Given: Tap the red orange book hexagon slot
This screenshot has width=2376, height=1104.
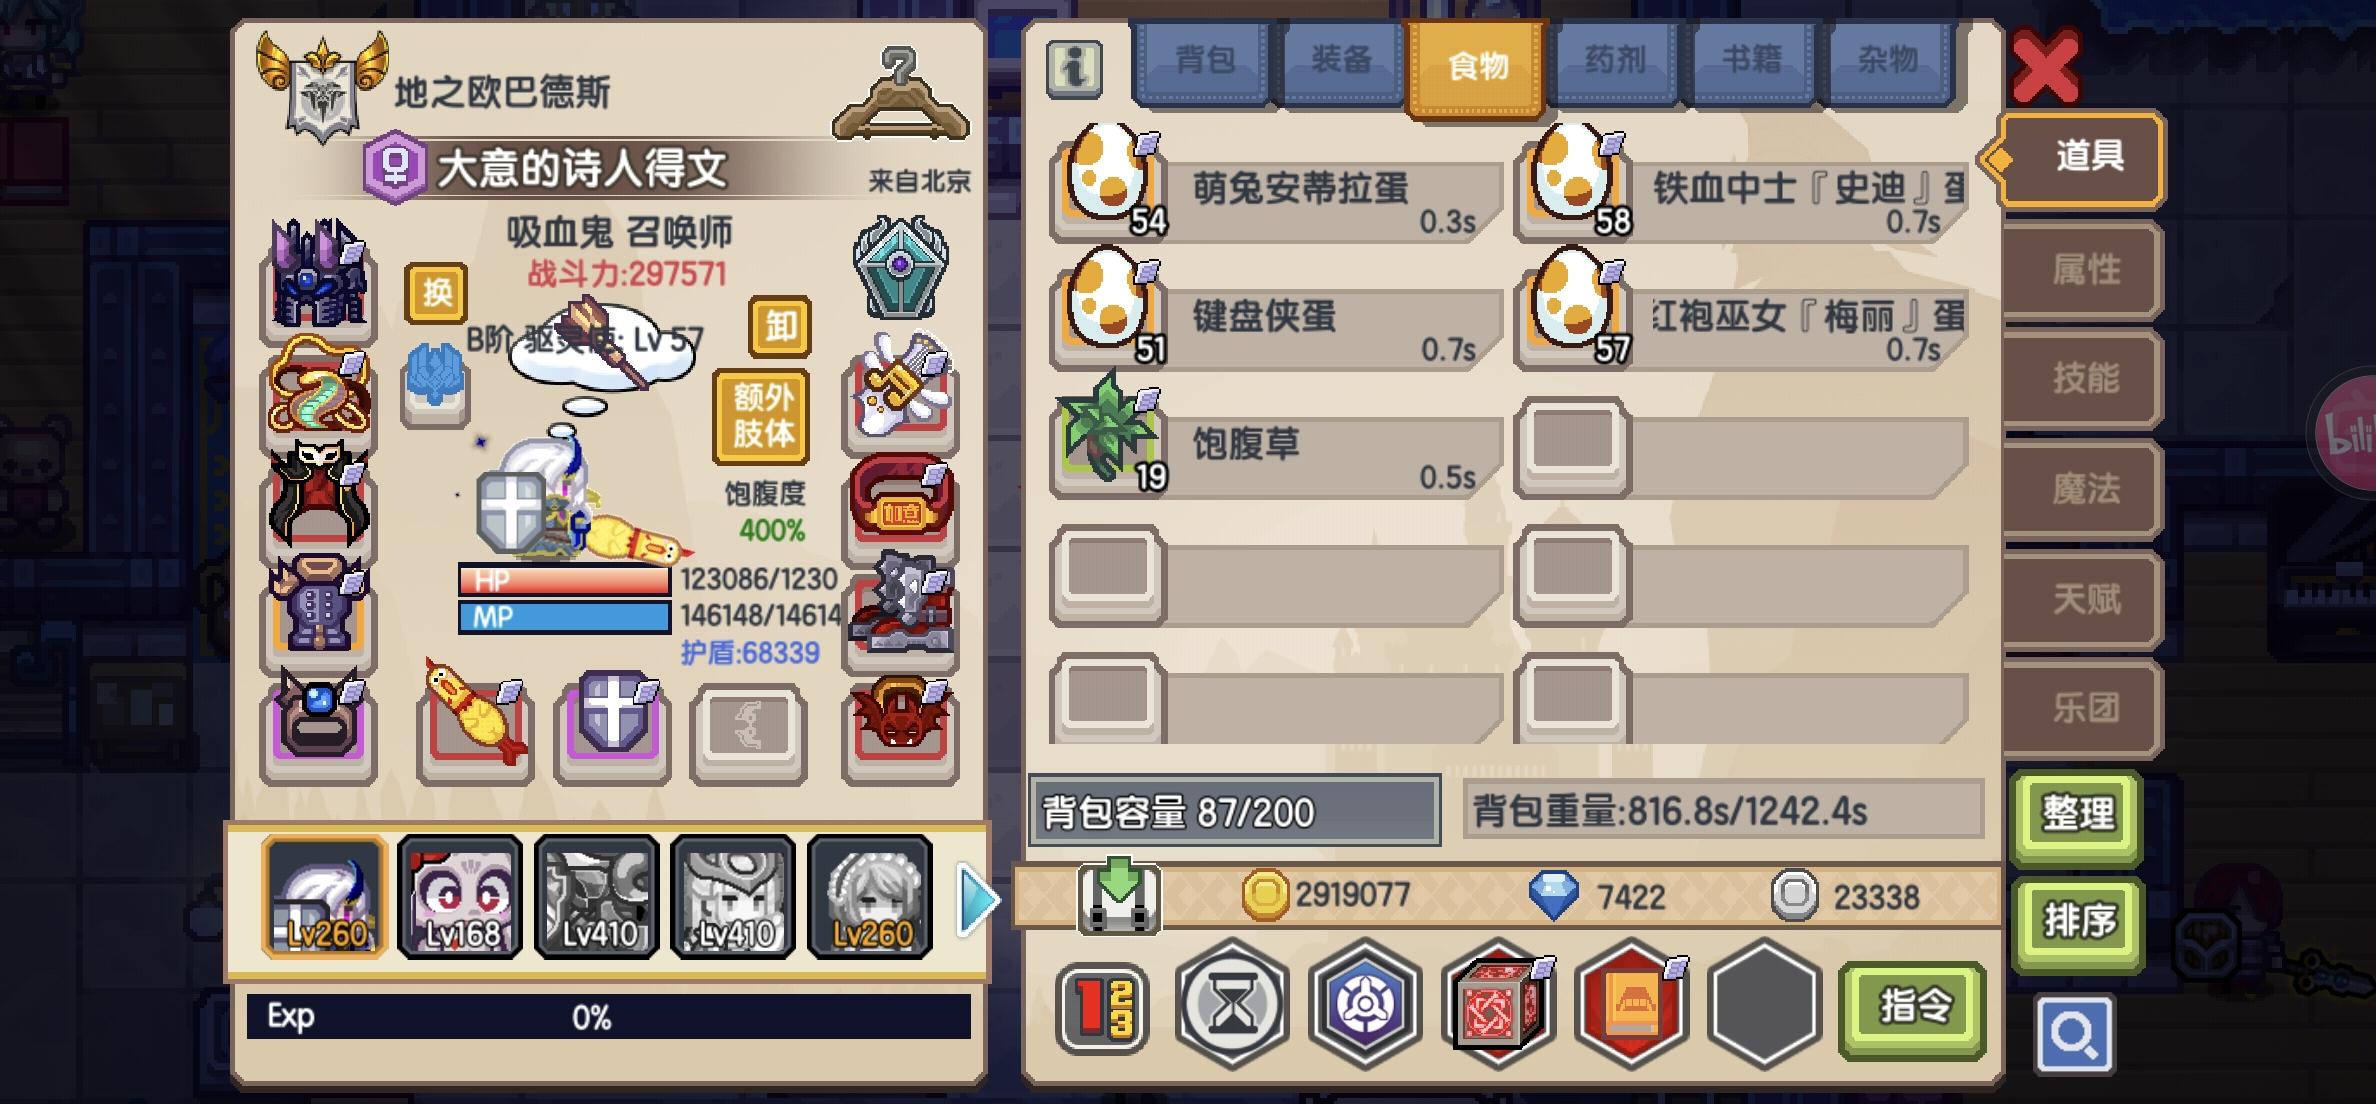Looking at the screenshot, I should 1632,1004.
